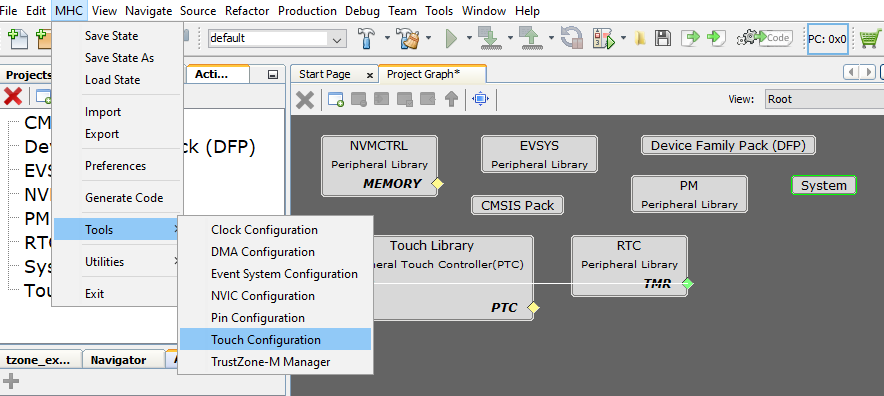This screenshot has height=396, width=884.
Task: Open Build Project dropdown arrow
Action: pos(387,38)
